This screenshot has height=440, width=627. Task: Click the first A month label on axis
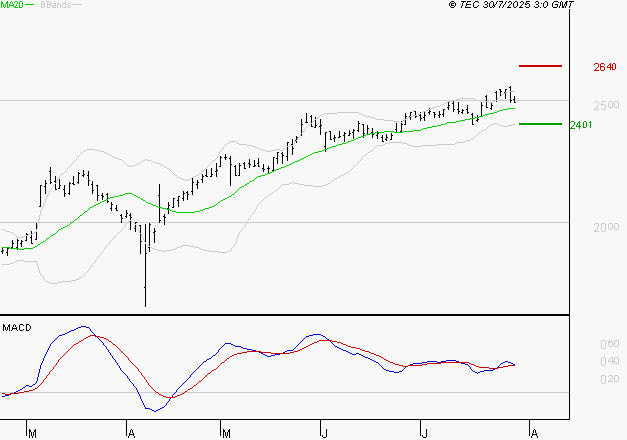pyautogui.click(x=131, y=433)
